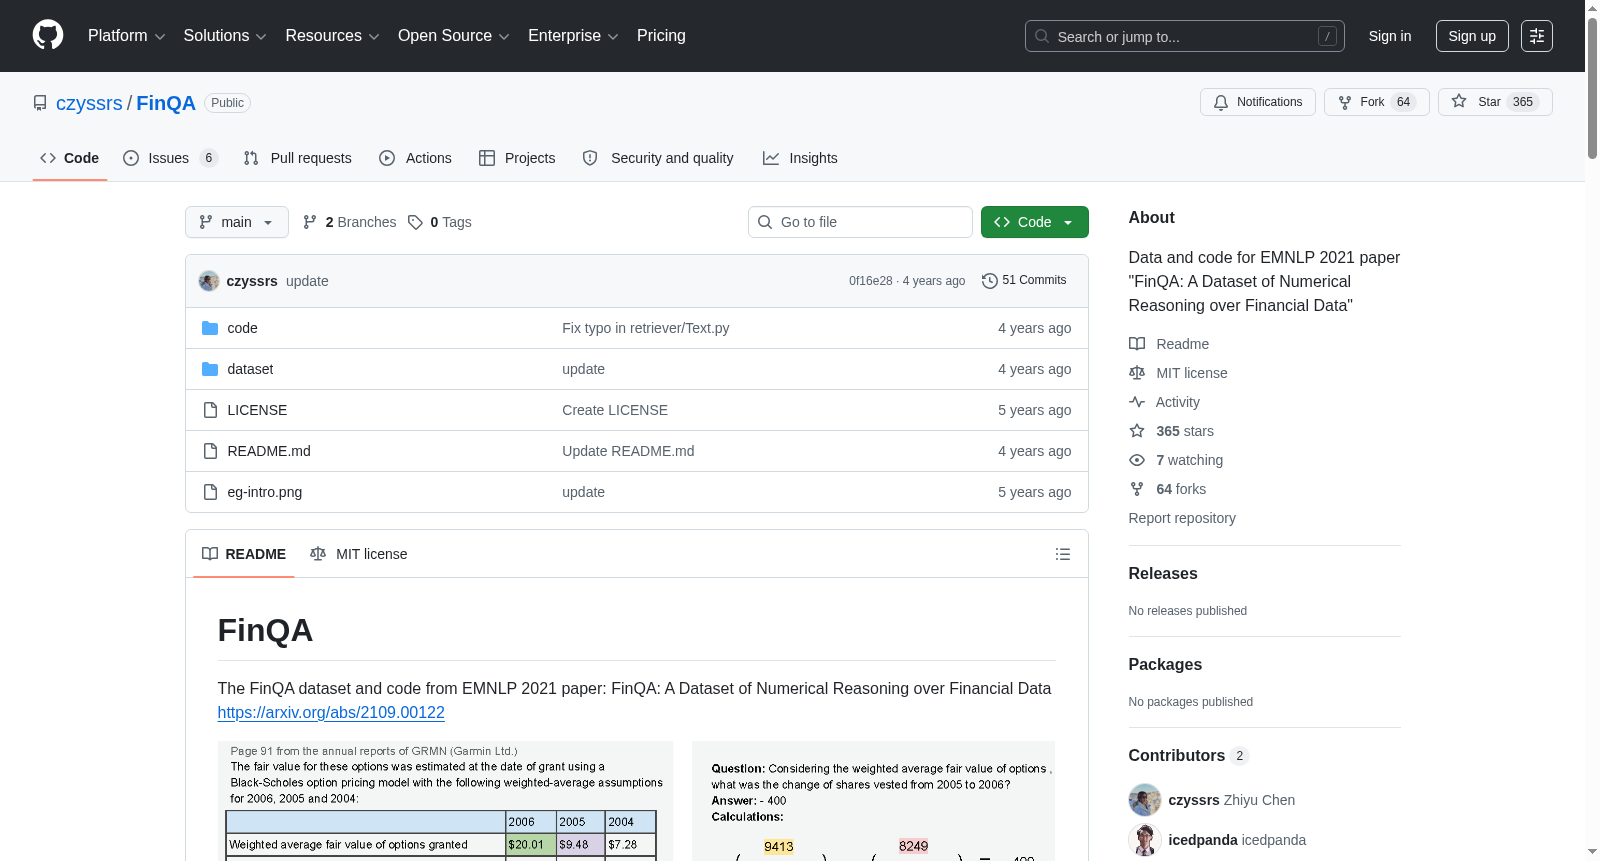The height and width of the screenshot is (861, 1600).
Task: Star the FinQA repository
Action: [1494, 102]
